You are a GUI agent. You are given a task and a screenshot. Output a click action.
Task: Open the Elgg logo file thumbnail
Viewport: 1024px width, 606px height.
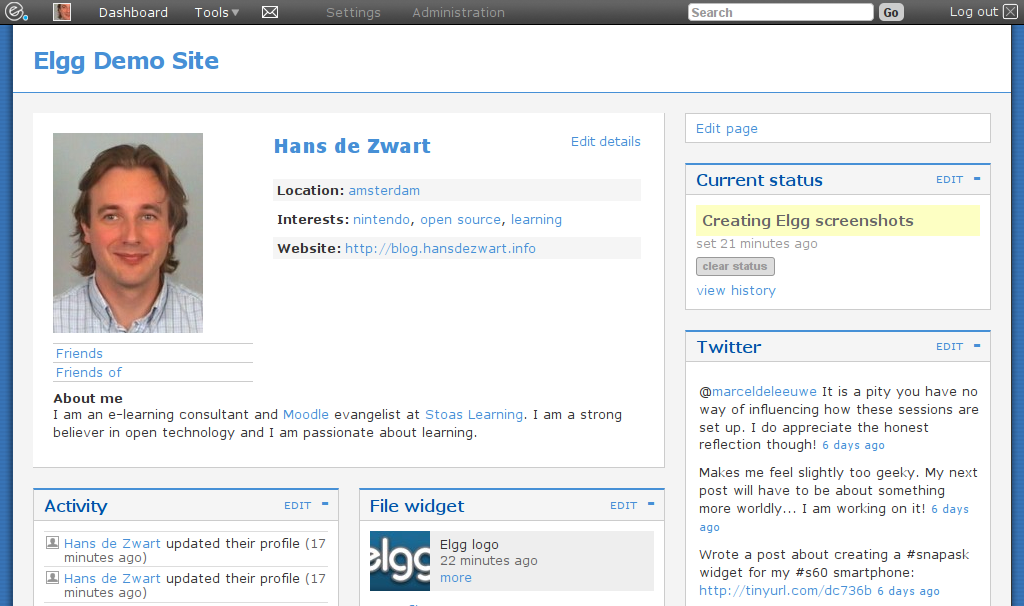[x=400, y=561]
